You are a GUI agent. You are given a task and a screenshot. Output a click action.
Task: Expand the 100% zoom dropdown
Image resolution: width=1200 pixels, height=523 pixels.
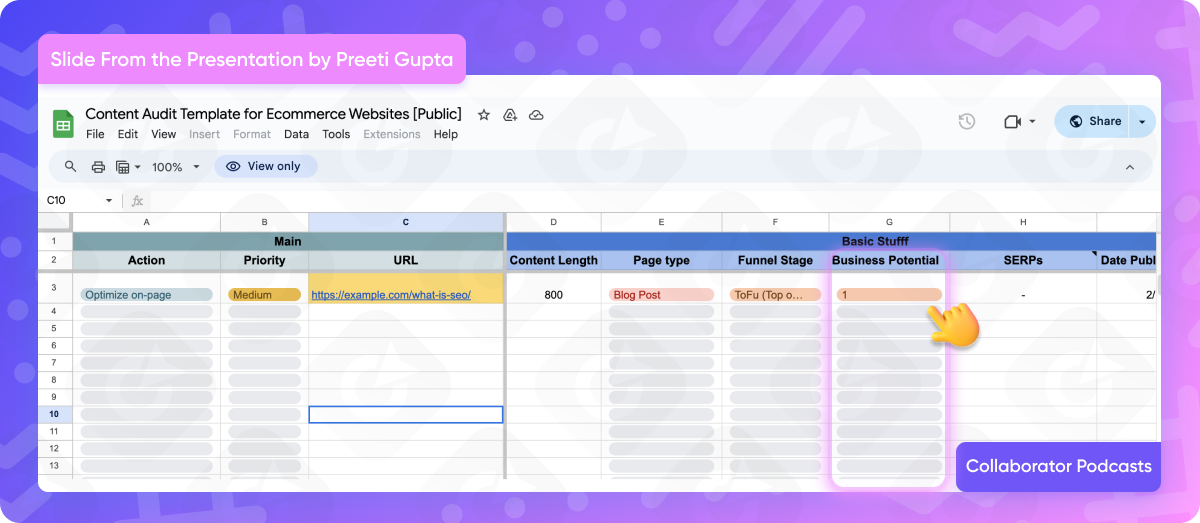click(x=176, y=167)
